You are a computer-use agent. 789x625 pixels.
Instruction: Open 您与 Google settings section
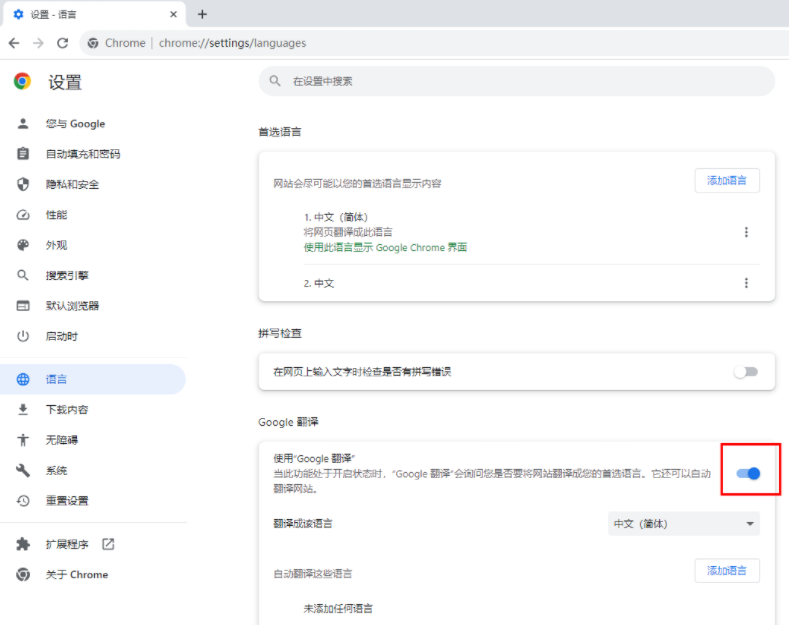tap(93, 124)
